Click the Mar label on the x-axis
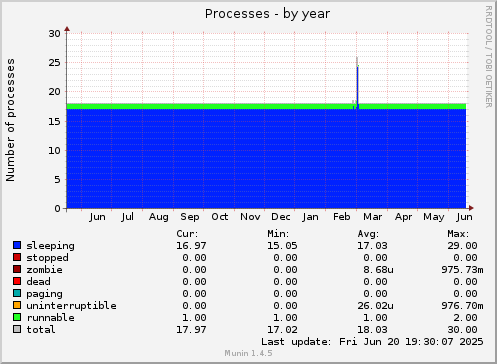Image resolution: width=497 pixels, height=364 pixels. pyautogui.click(x=373, y=217)
